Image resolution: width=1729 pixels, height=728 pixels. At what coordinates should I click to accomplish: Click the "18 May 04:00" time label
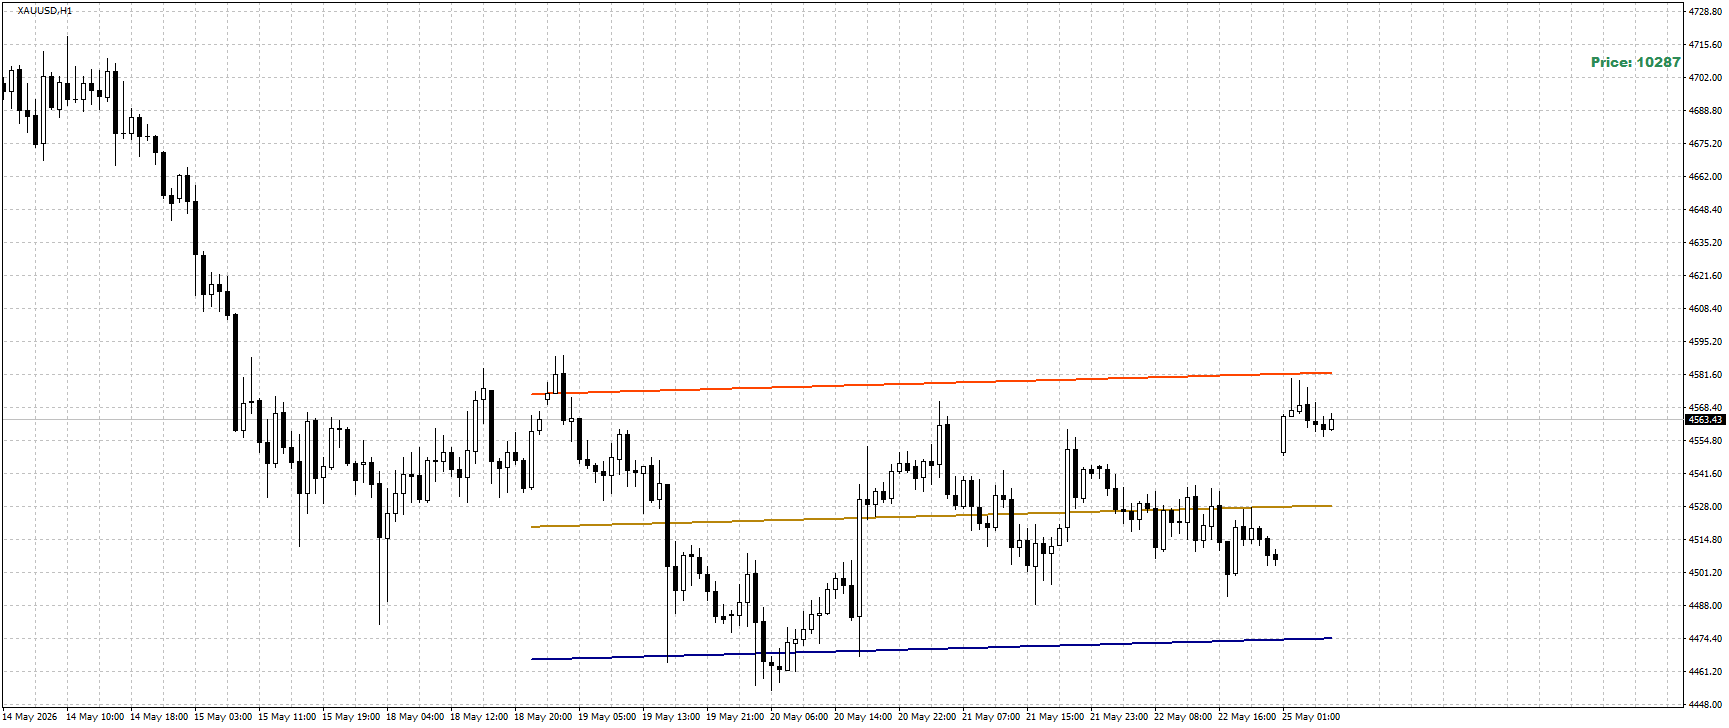(x=415, y=717)
